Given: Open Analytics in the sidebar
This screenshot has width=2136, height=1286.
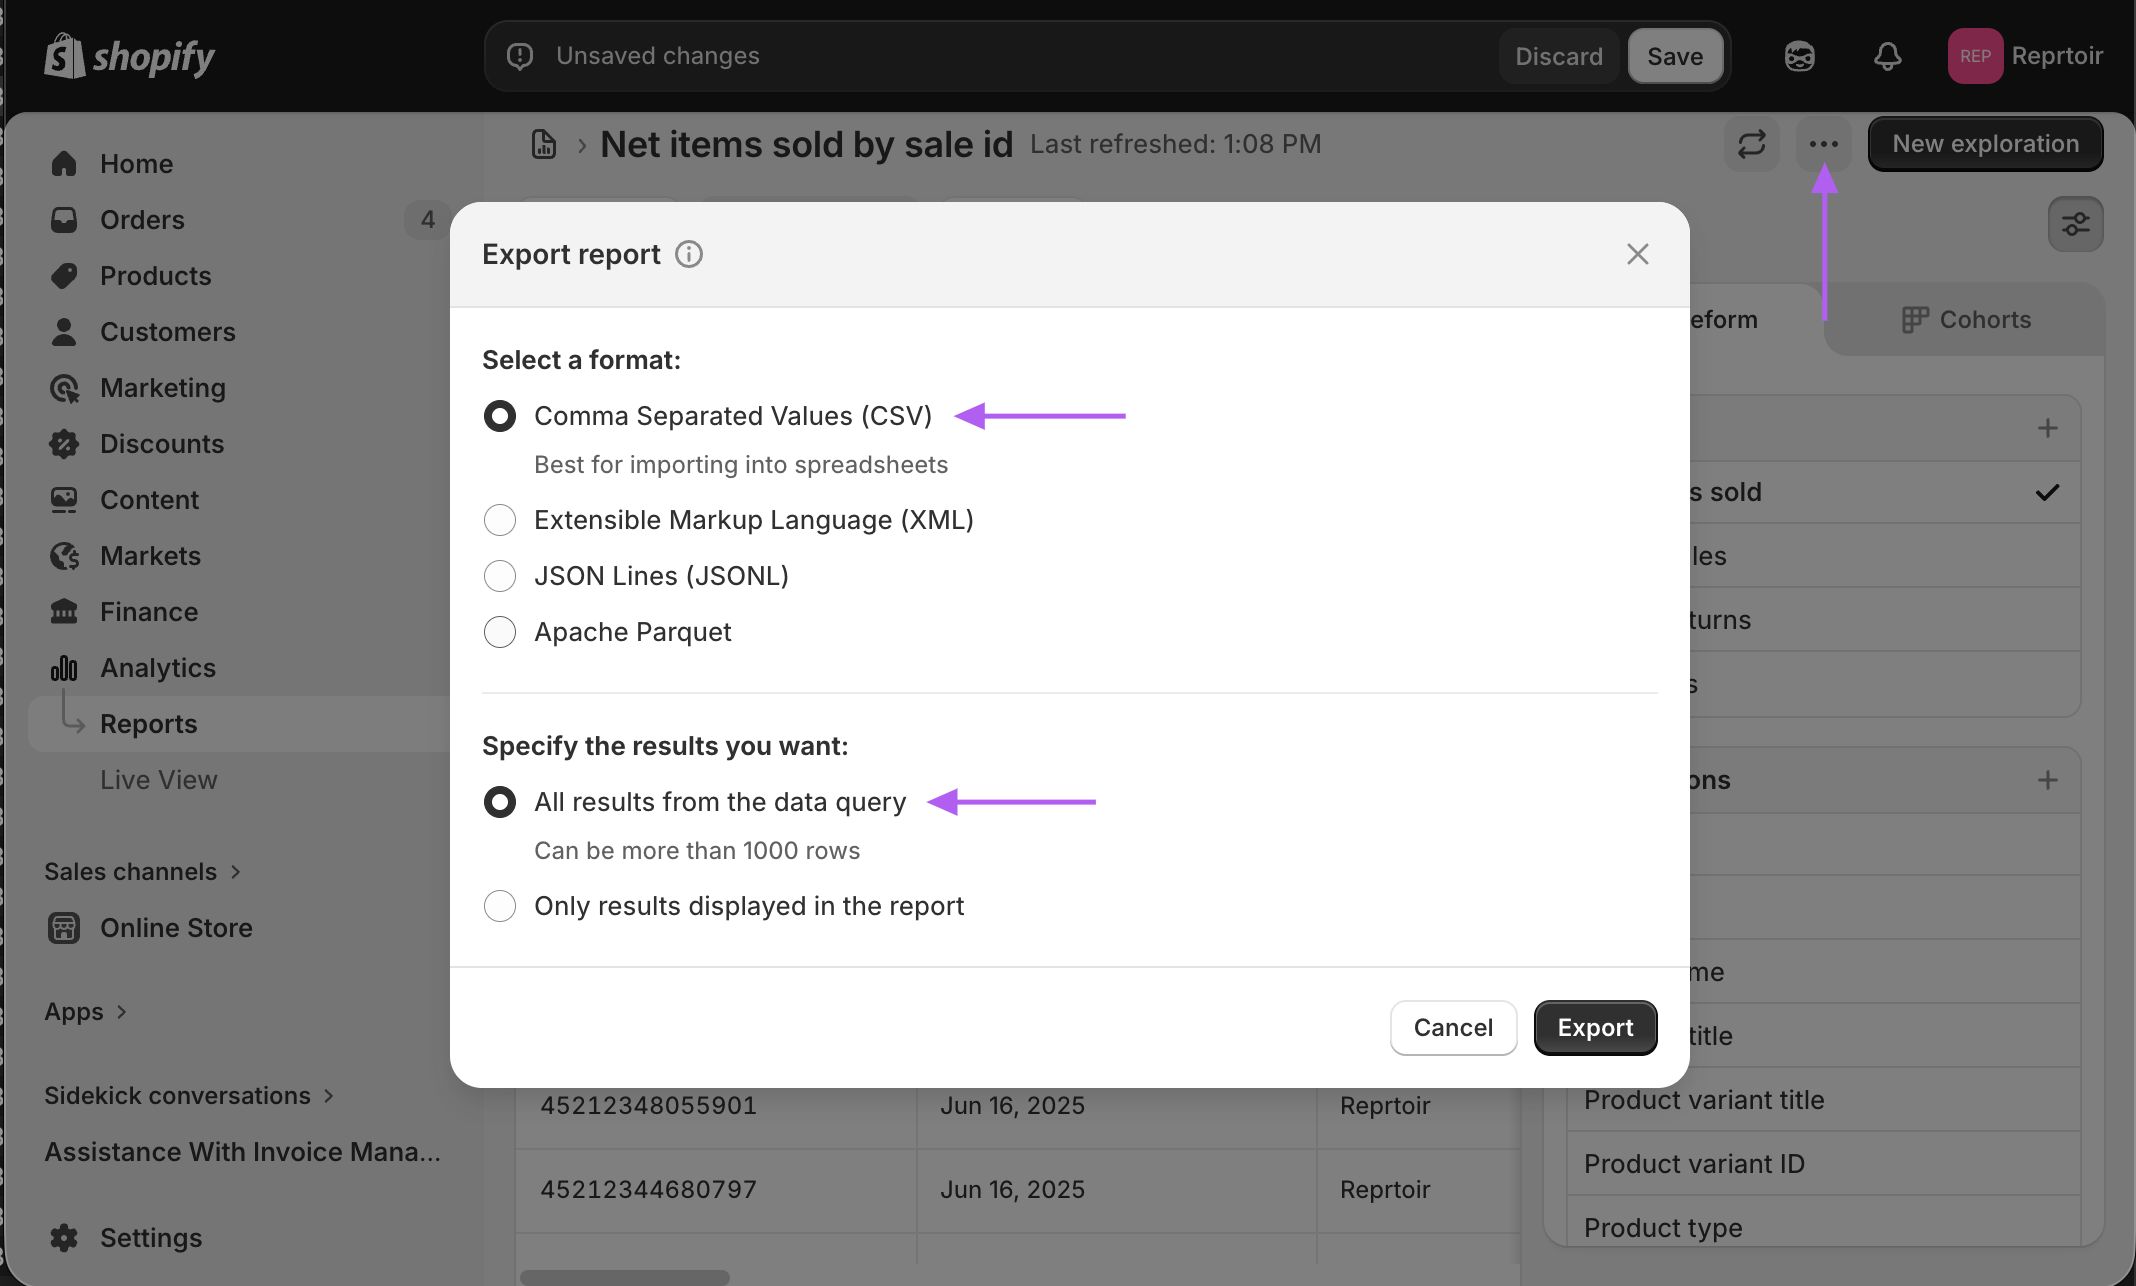Looking at the screenshot, I should (157, 668).
